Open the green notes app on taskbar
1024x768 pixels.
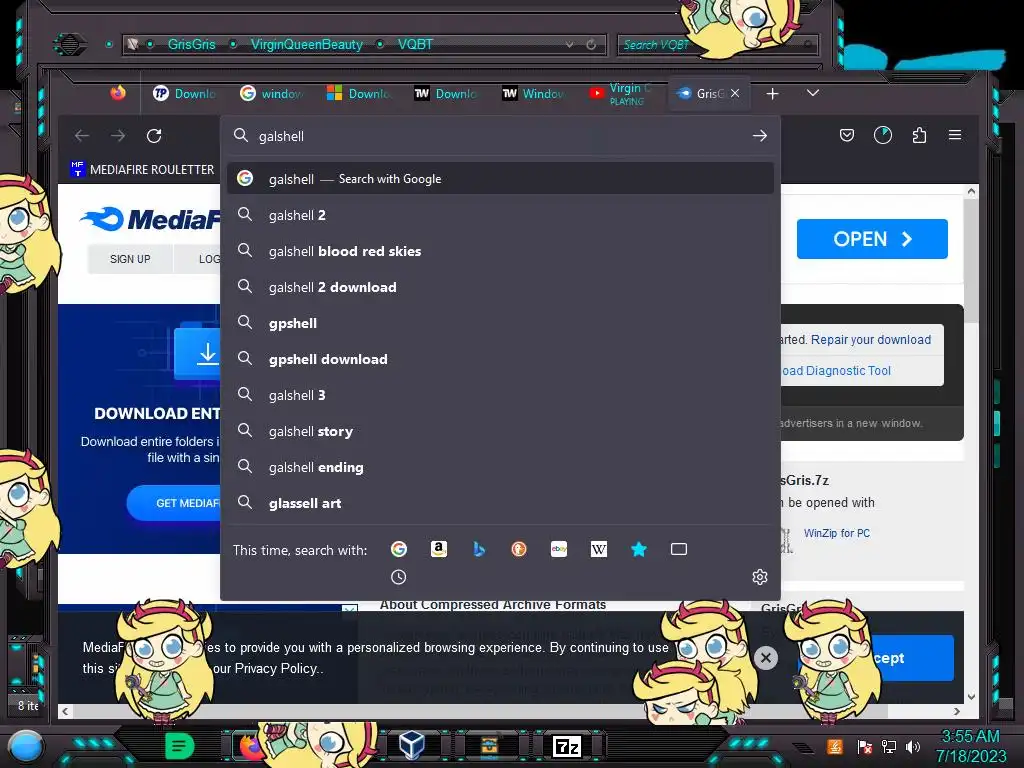(x=179, y=746)
